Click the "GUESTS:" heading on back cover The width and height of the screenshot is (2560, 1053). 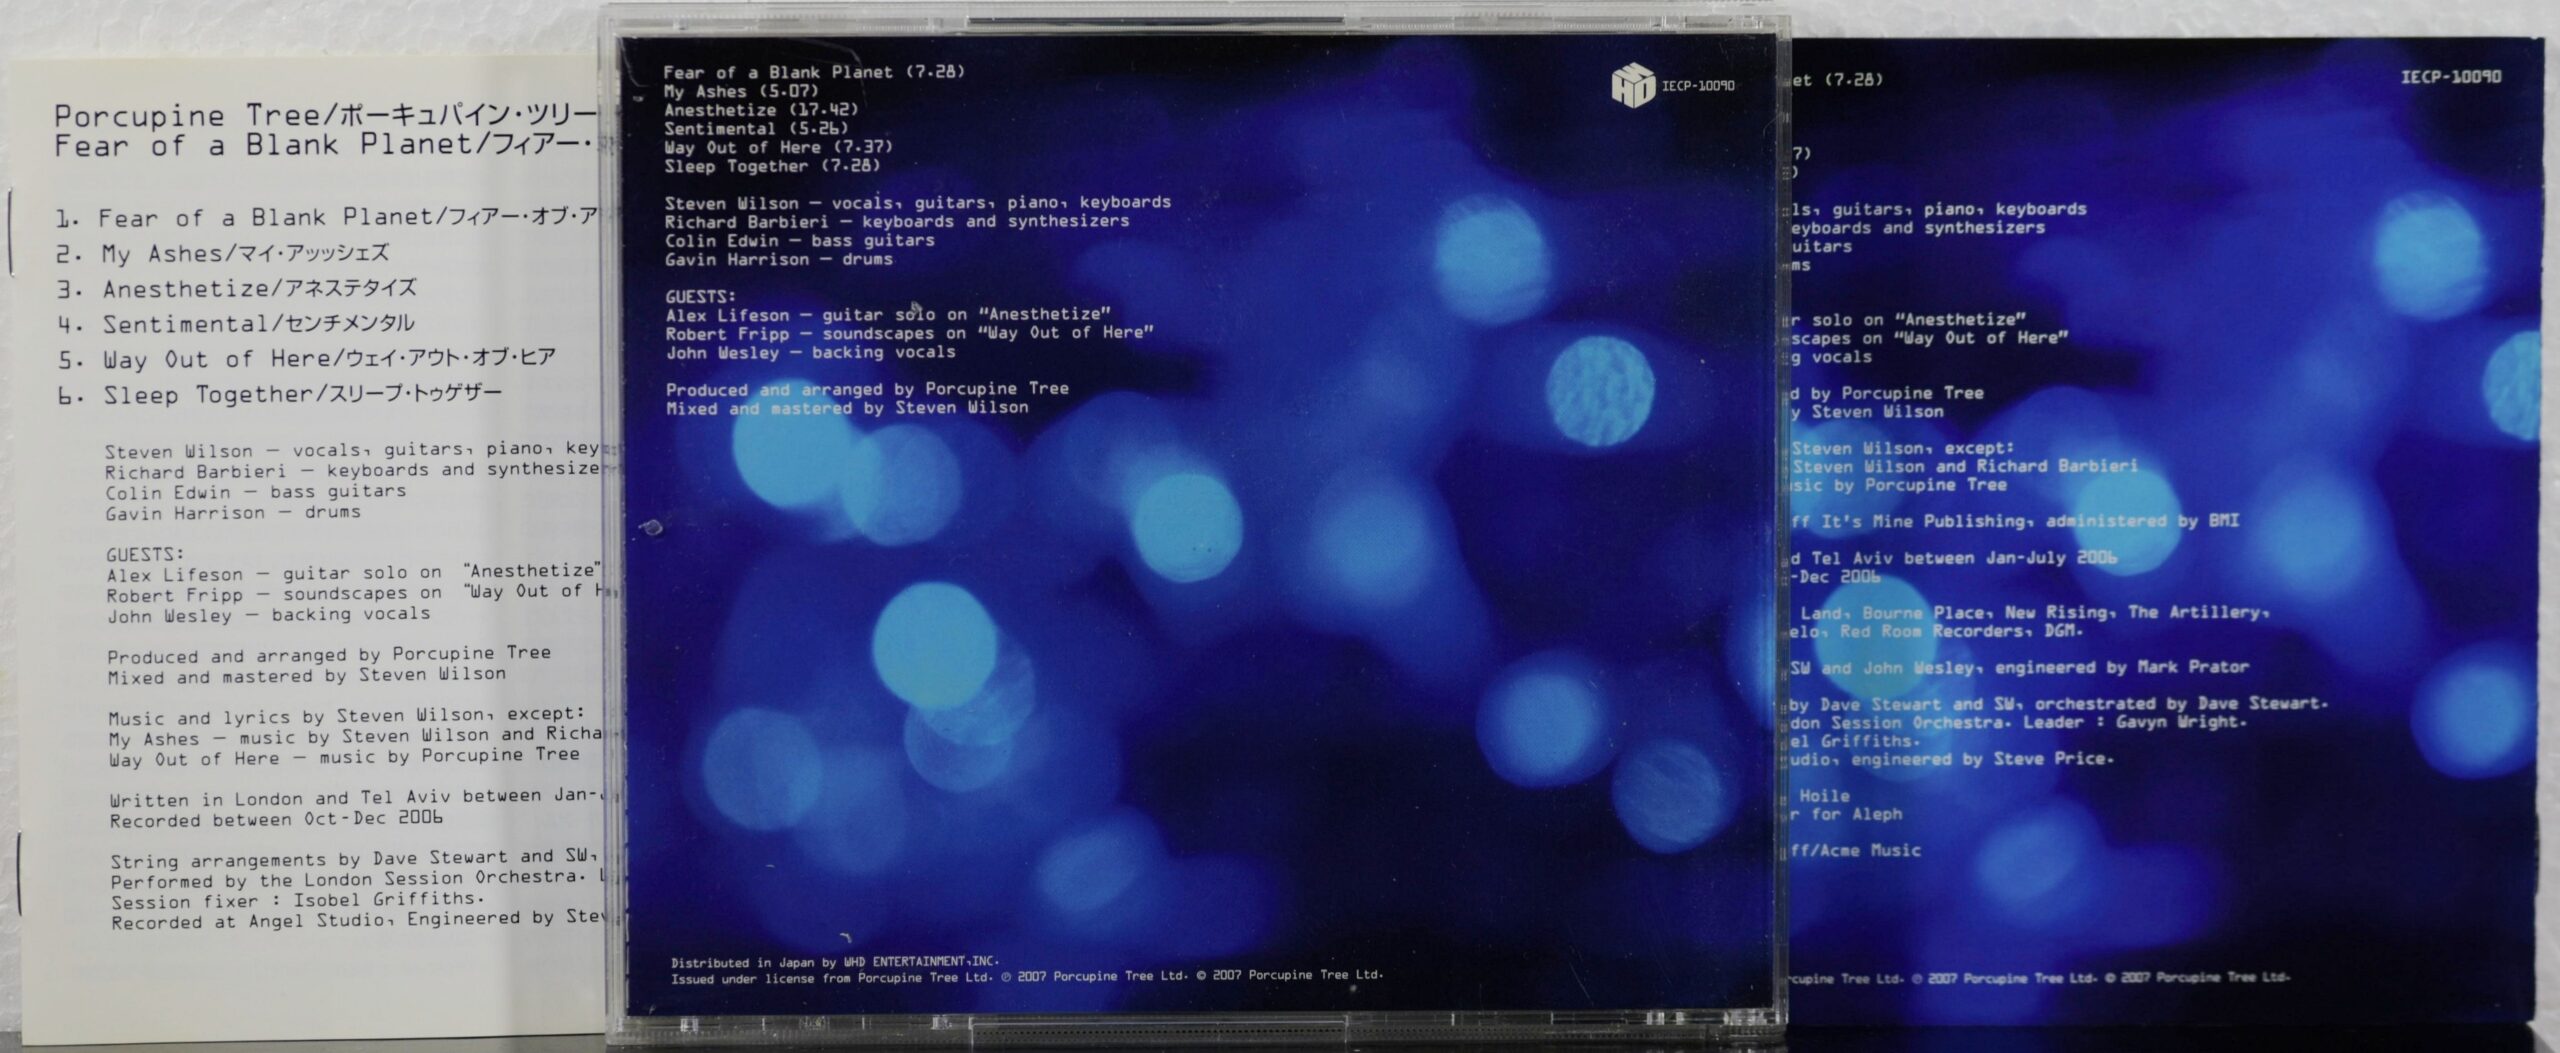(701, 297)
